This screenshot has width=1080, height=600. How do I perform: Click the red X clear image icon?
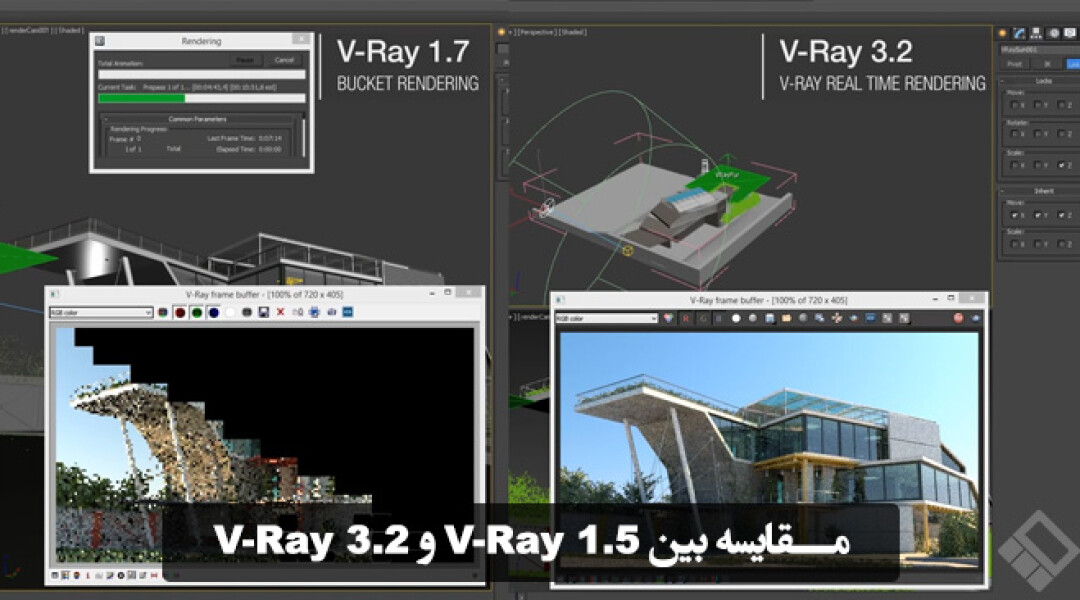tap(279, 313)
